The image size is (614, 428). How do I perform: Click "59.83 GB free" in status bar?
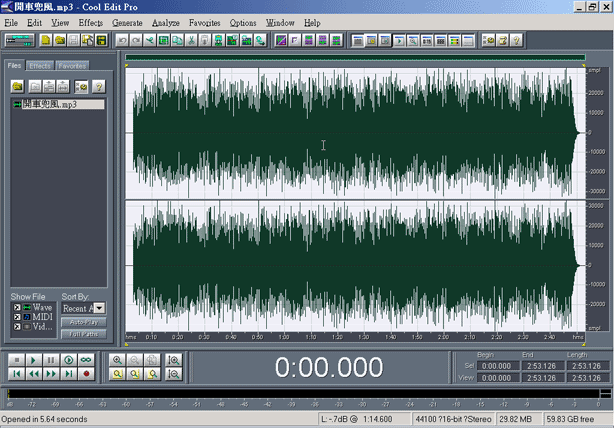coord(570,419)
